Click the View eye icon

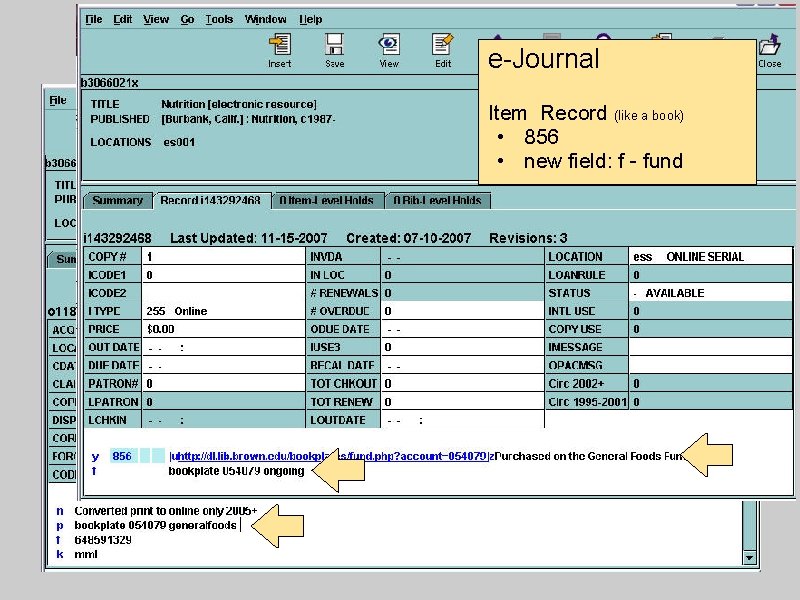click(x=389, y=51)
